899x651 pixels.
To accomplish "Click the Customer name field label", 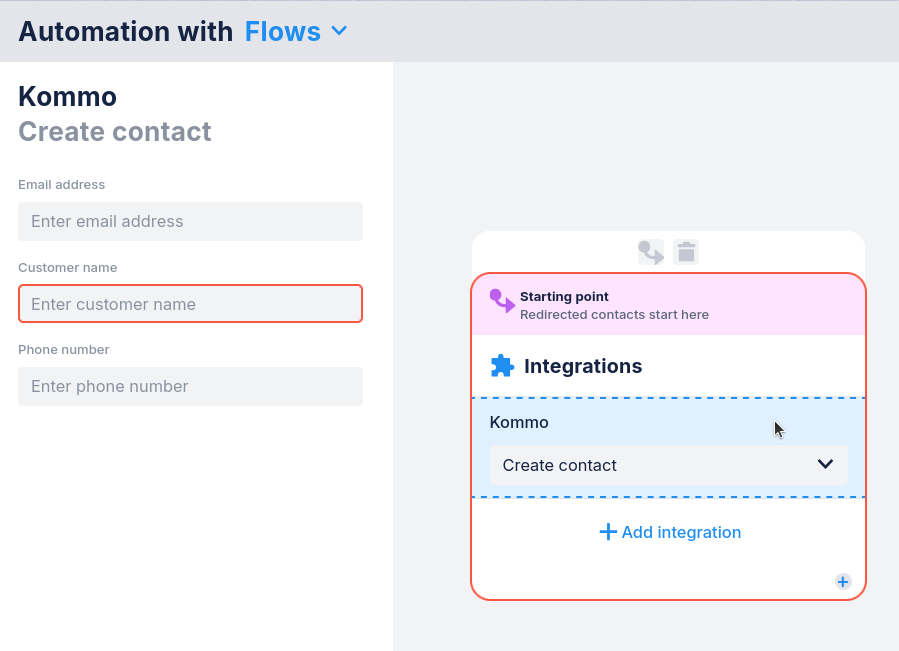I will coord(67,268).
